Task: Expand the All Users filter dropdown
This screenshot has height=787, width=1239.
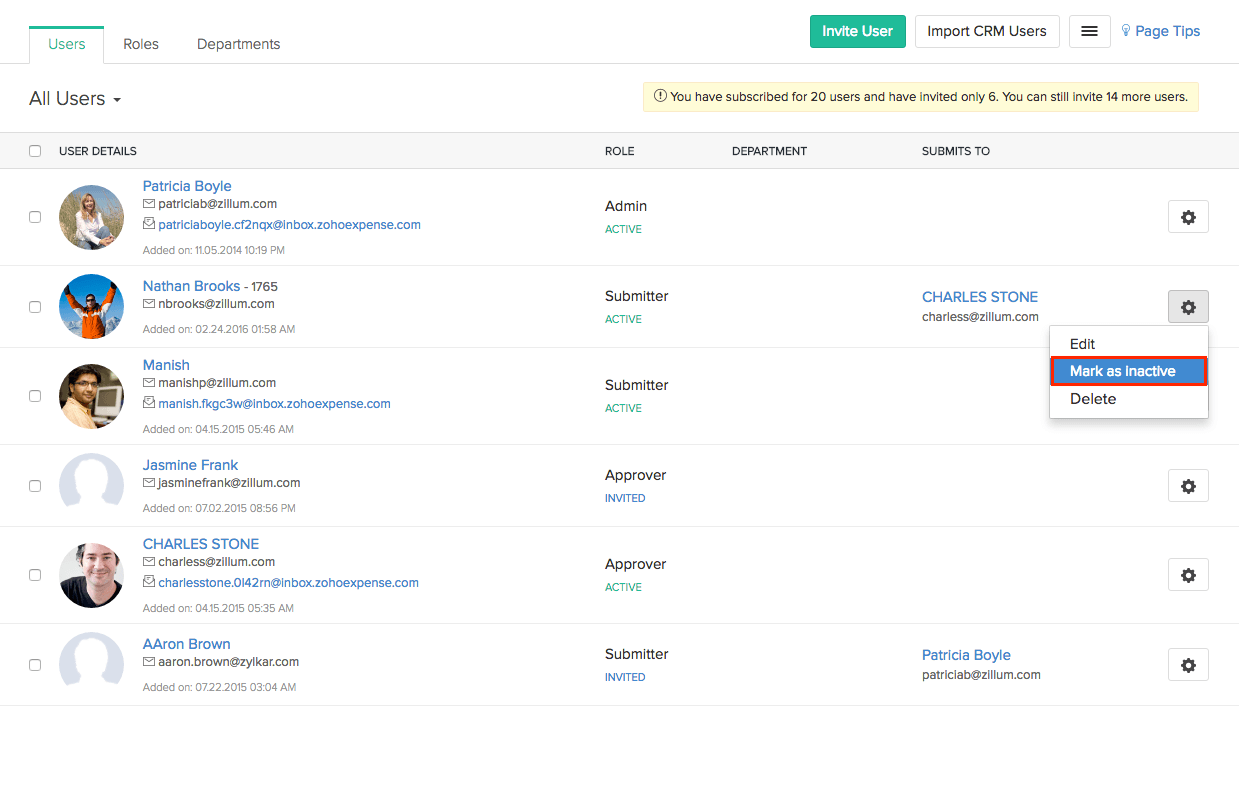Action: coord(75,99)
